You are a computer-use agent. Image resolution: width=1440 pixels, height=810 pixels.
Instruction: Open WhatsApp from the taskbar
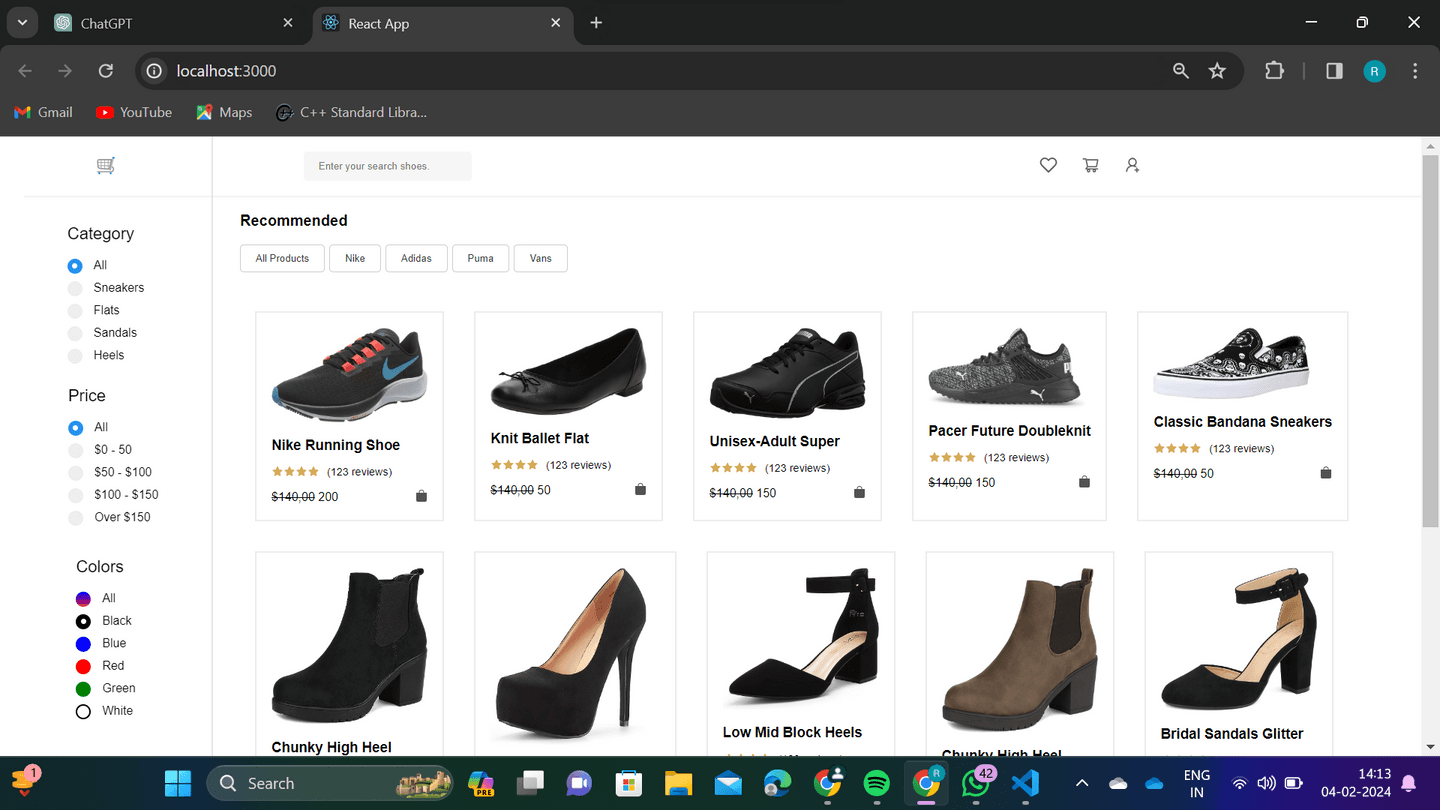(975, 783)
